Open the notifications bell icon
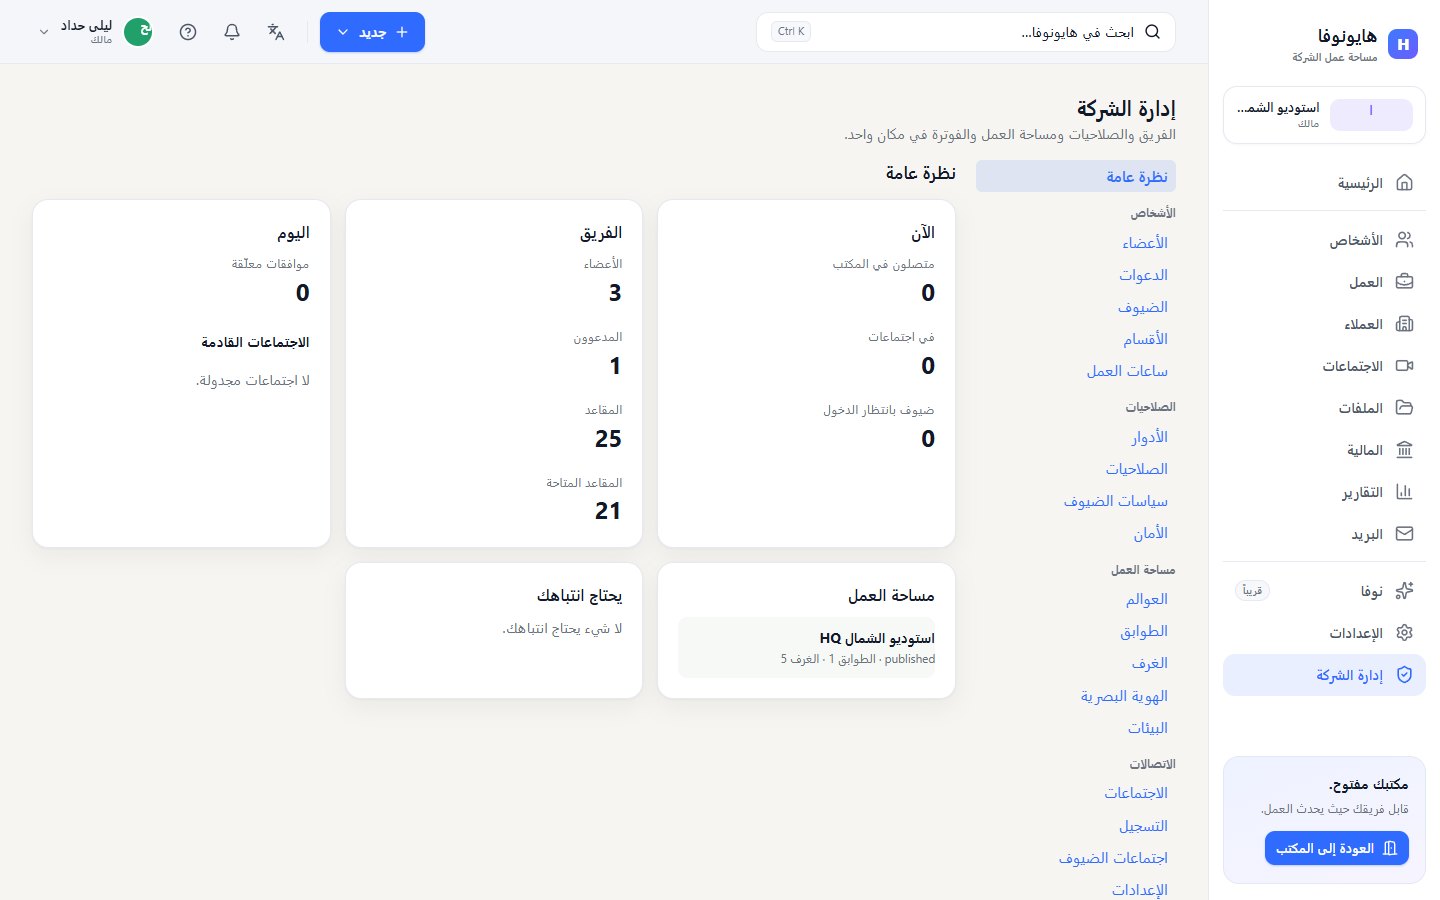Screen dimensions: 1440x900 232,32
